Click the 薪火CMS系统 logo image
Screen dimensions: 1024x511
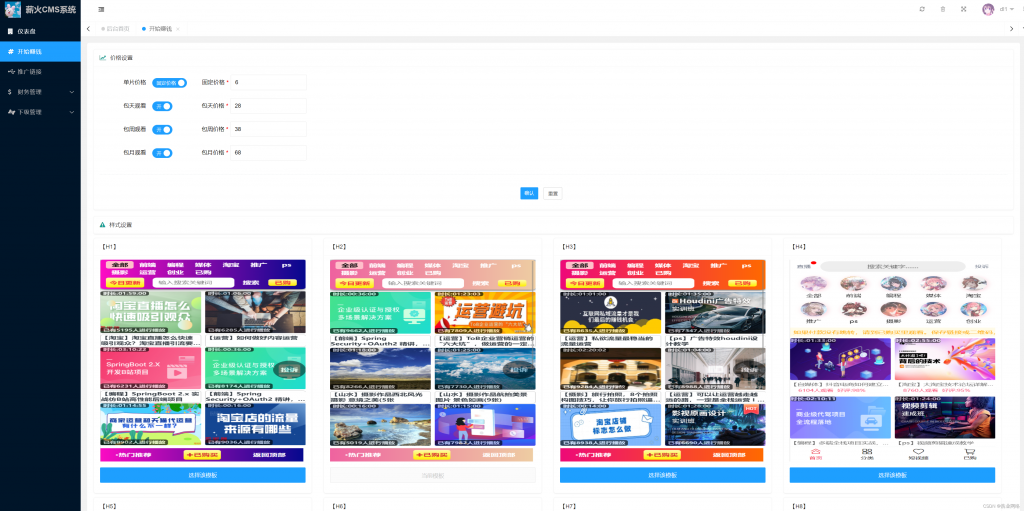pyautogui.click(x=12, y=9)
